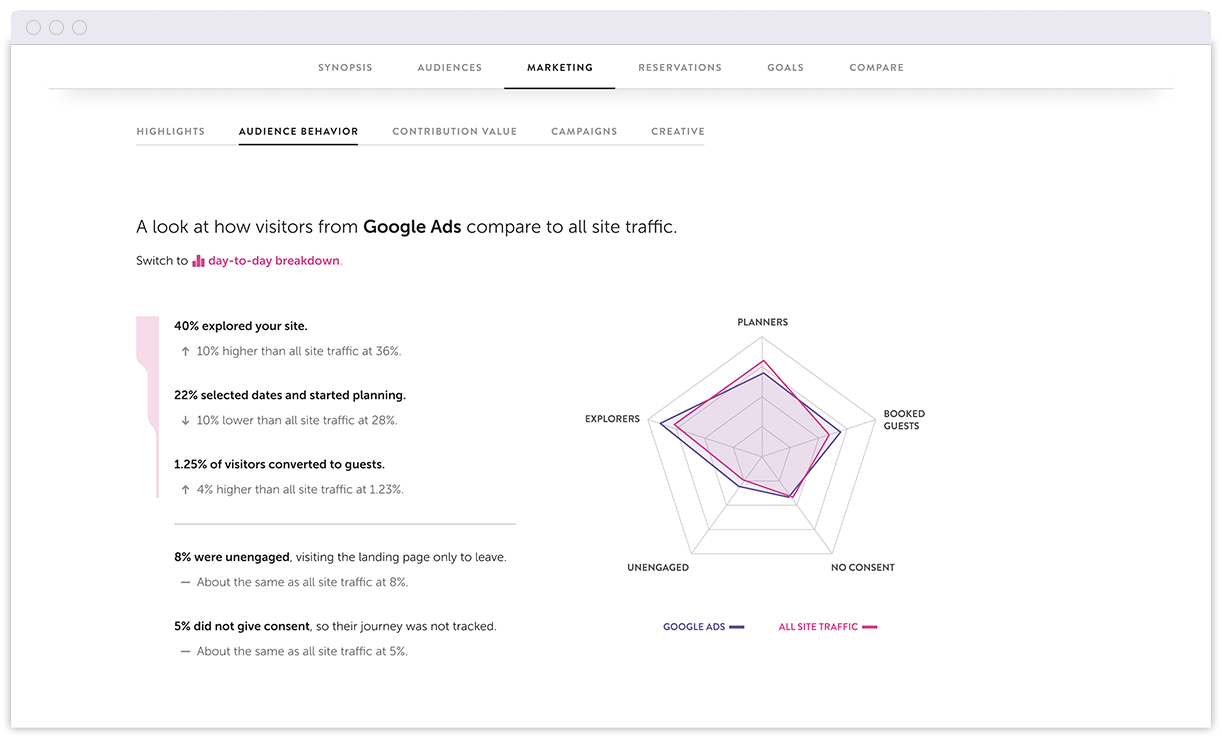The width and height of the screenshot is (1222, 752).
Task: Switch to the Highlights sub-tab
Action: 171,132
